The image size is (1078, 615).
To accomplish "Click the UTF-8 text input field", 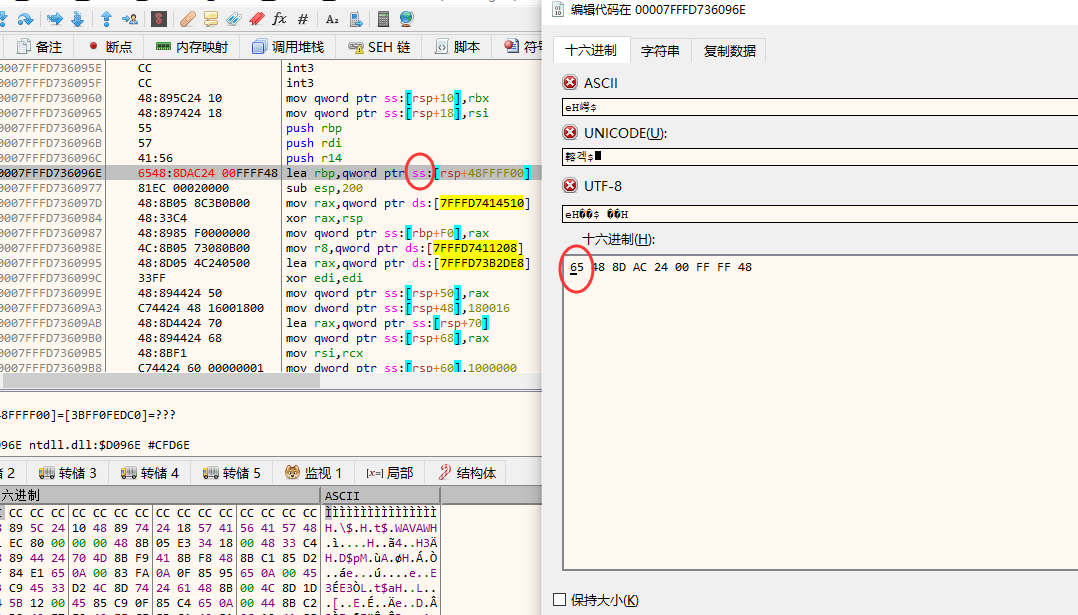I will pos(820,214).
